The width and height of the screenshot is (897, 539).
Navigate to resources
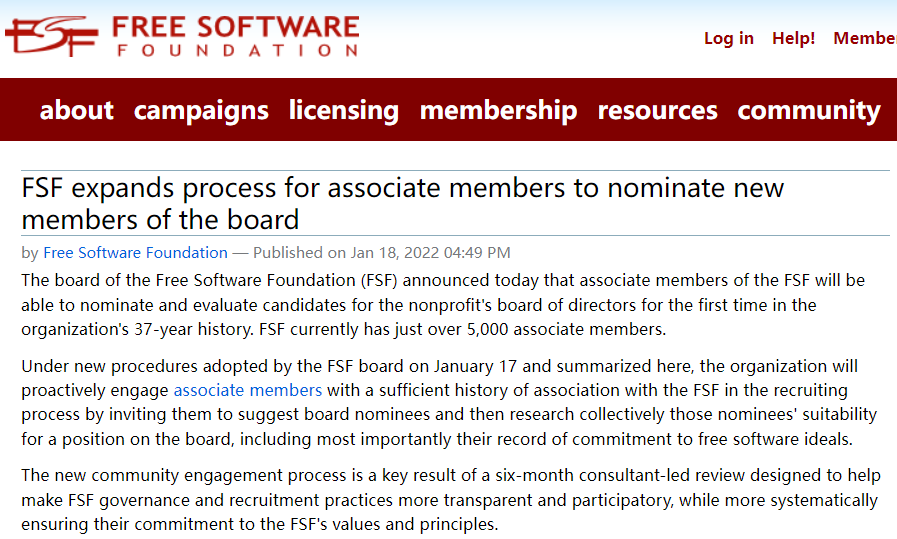(x=657, y=110)
